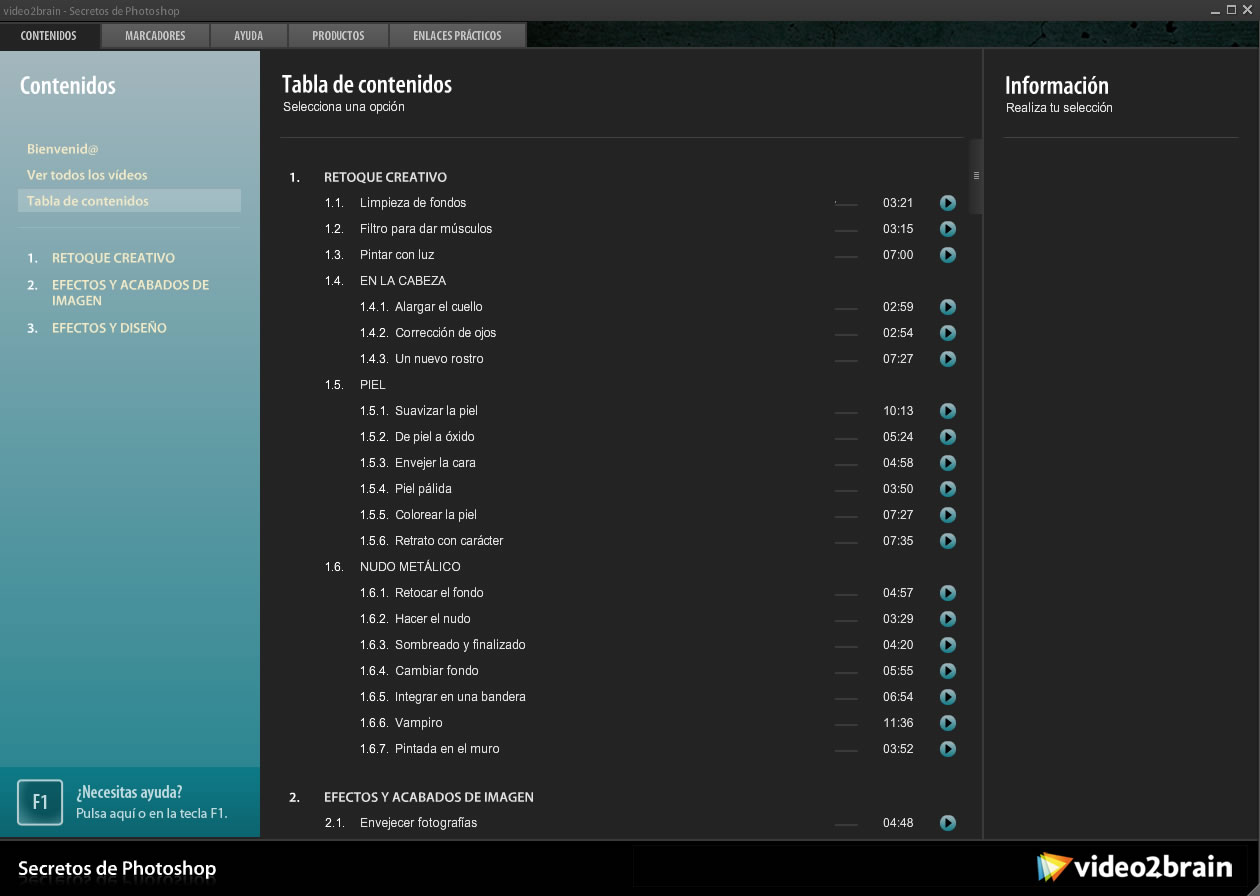Click the video2brain logo
This screenshot has width=1260, height=896.
(1135, 867)
